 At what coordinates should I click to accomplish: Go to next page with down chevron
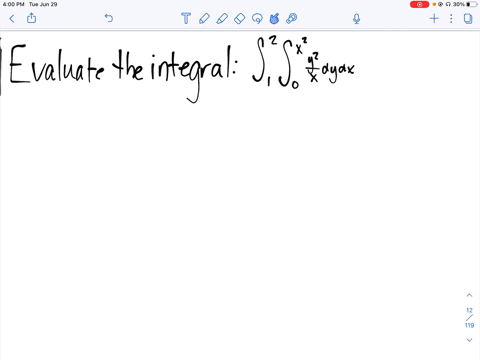(x=469, y=340)
